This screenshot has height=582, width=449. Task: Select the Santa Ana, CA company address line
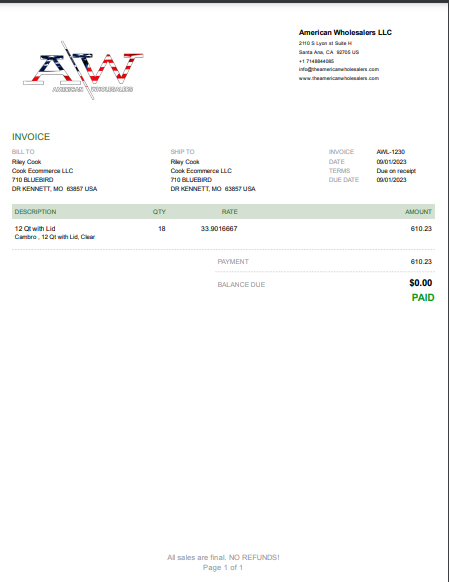tap(329, 52)
